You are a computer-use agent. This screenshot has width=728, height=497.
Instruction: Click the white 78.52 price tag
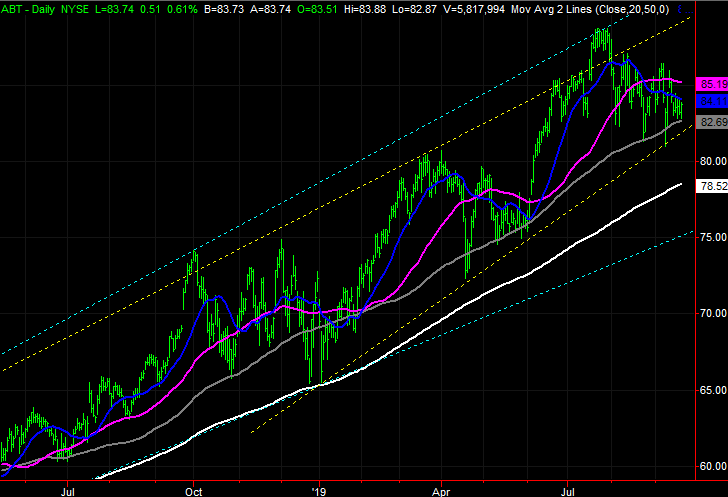(713, 186)
